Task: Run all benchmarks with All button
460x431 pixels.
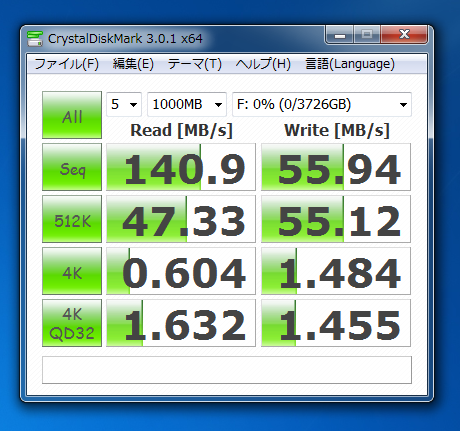Action: (x=72, y=115)
